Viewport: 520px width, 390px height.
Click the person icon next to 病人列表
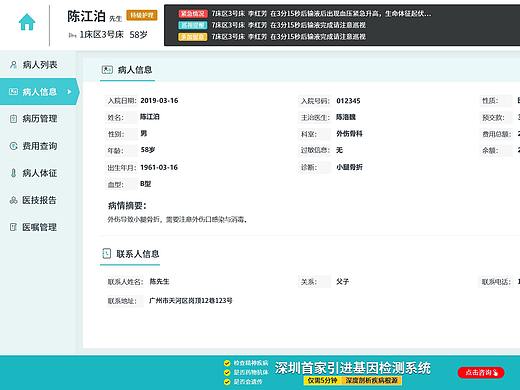pyautogui.click(x=13, y=65)
